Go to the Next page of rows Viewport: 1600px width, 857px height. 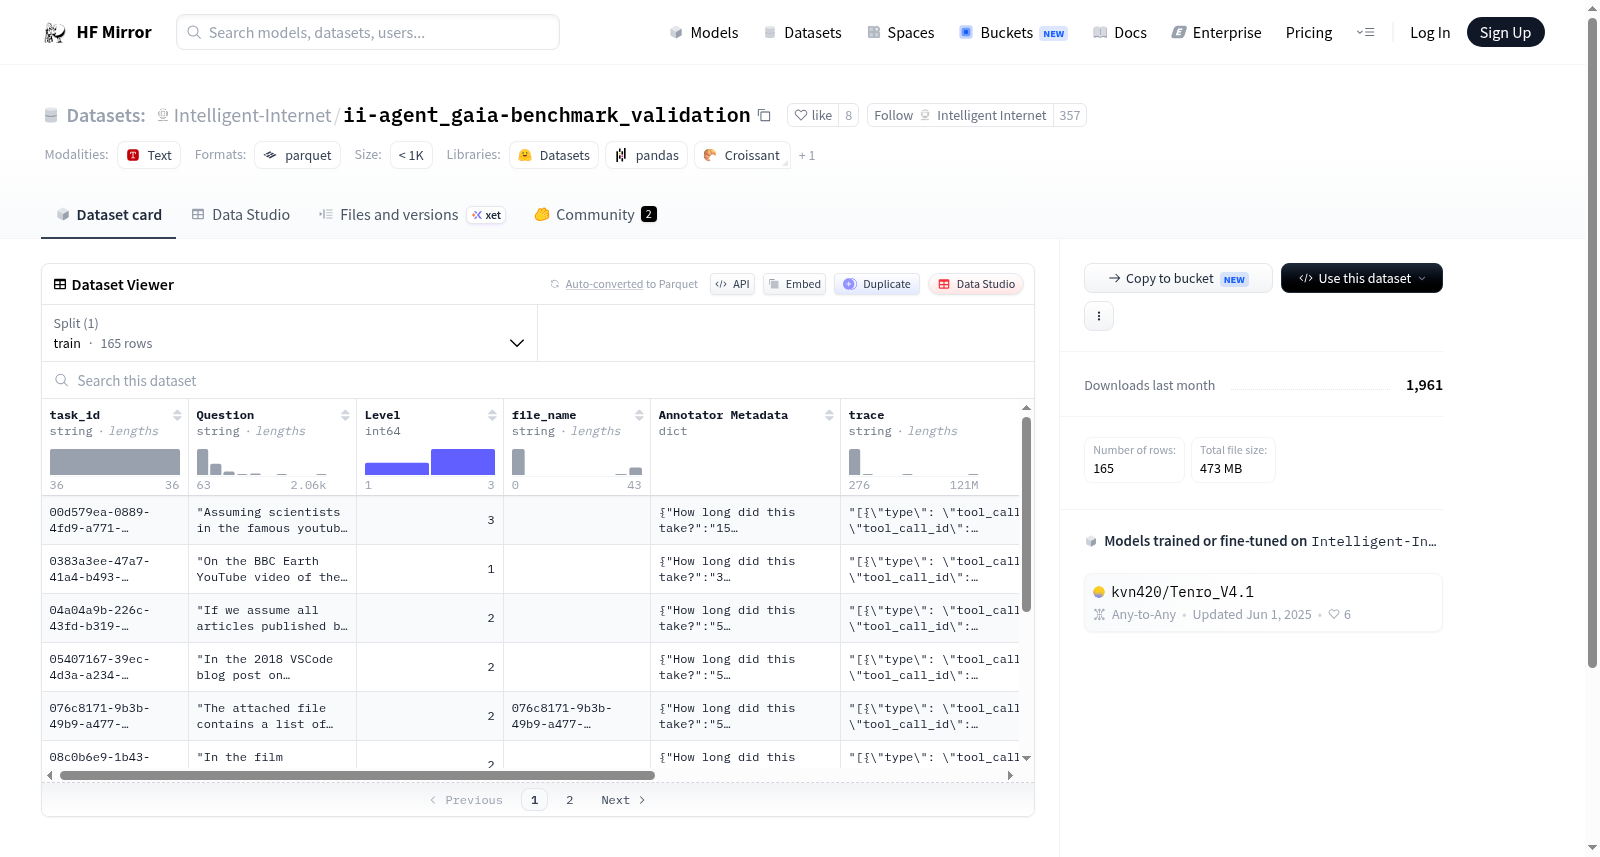coord(623,800)
